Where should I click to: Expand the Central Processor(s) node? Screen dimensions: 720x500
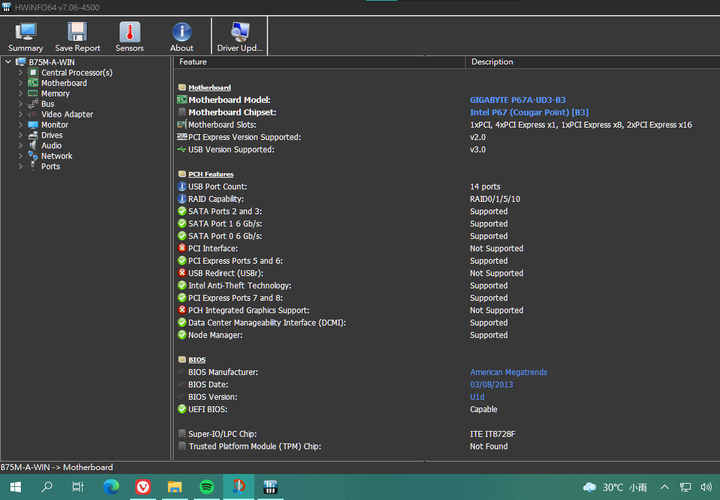21,73
